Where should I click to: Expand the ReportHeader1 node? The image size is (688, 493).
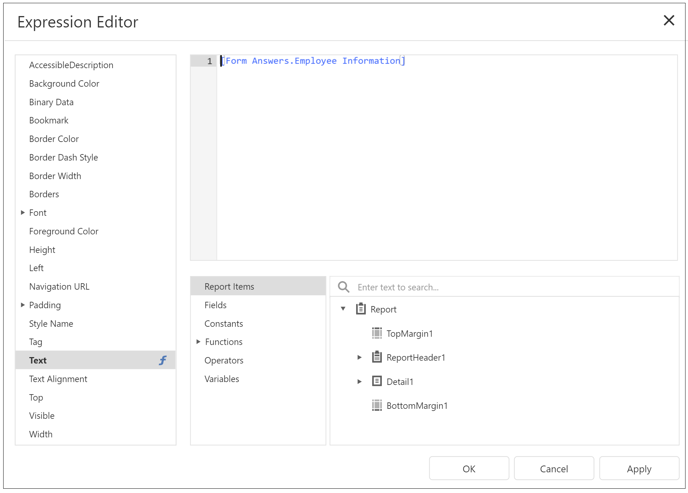pyautogui.click(x=359, y=357)
